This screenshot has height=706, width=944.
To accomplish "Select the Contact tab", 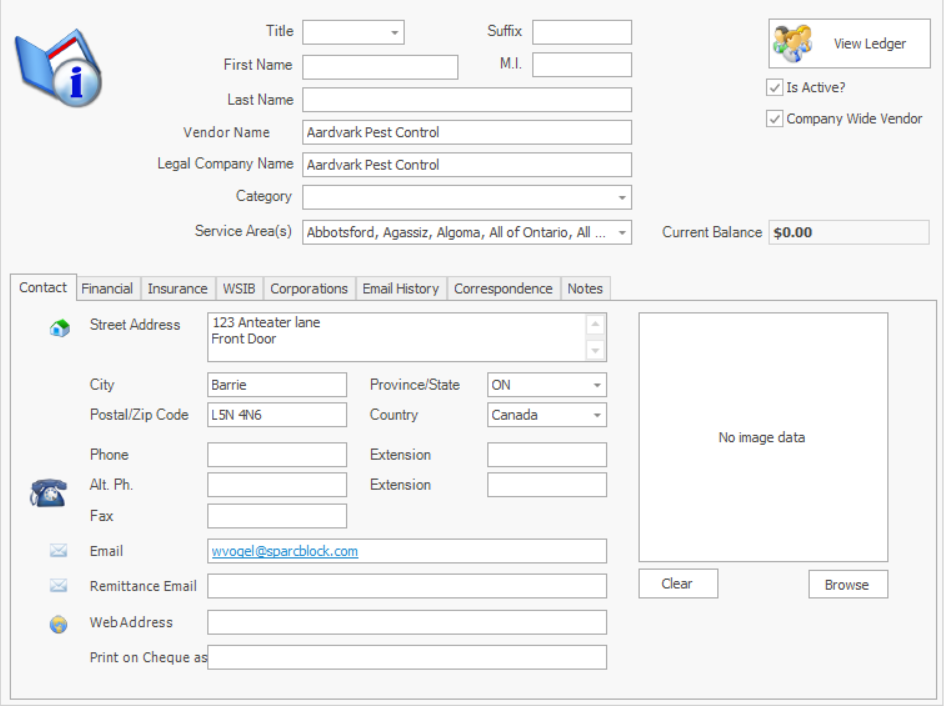I will pos(43,288).
